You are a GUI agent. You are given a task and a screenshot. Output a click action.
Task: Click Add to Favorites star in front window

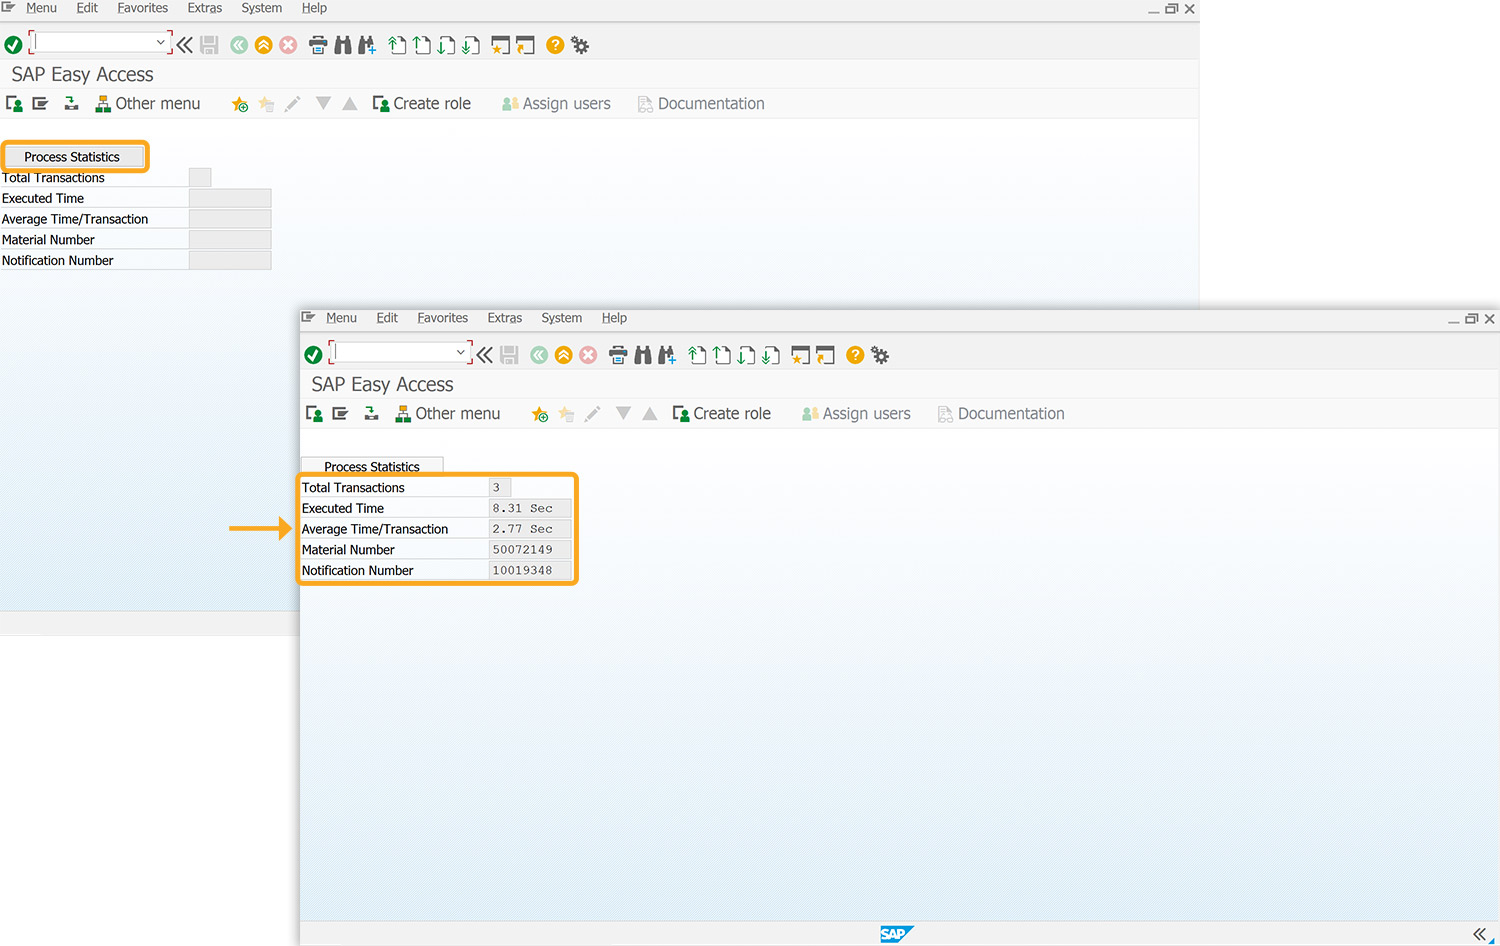pos(540,414)
